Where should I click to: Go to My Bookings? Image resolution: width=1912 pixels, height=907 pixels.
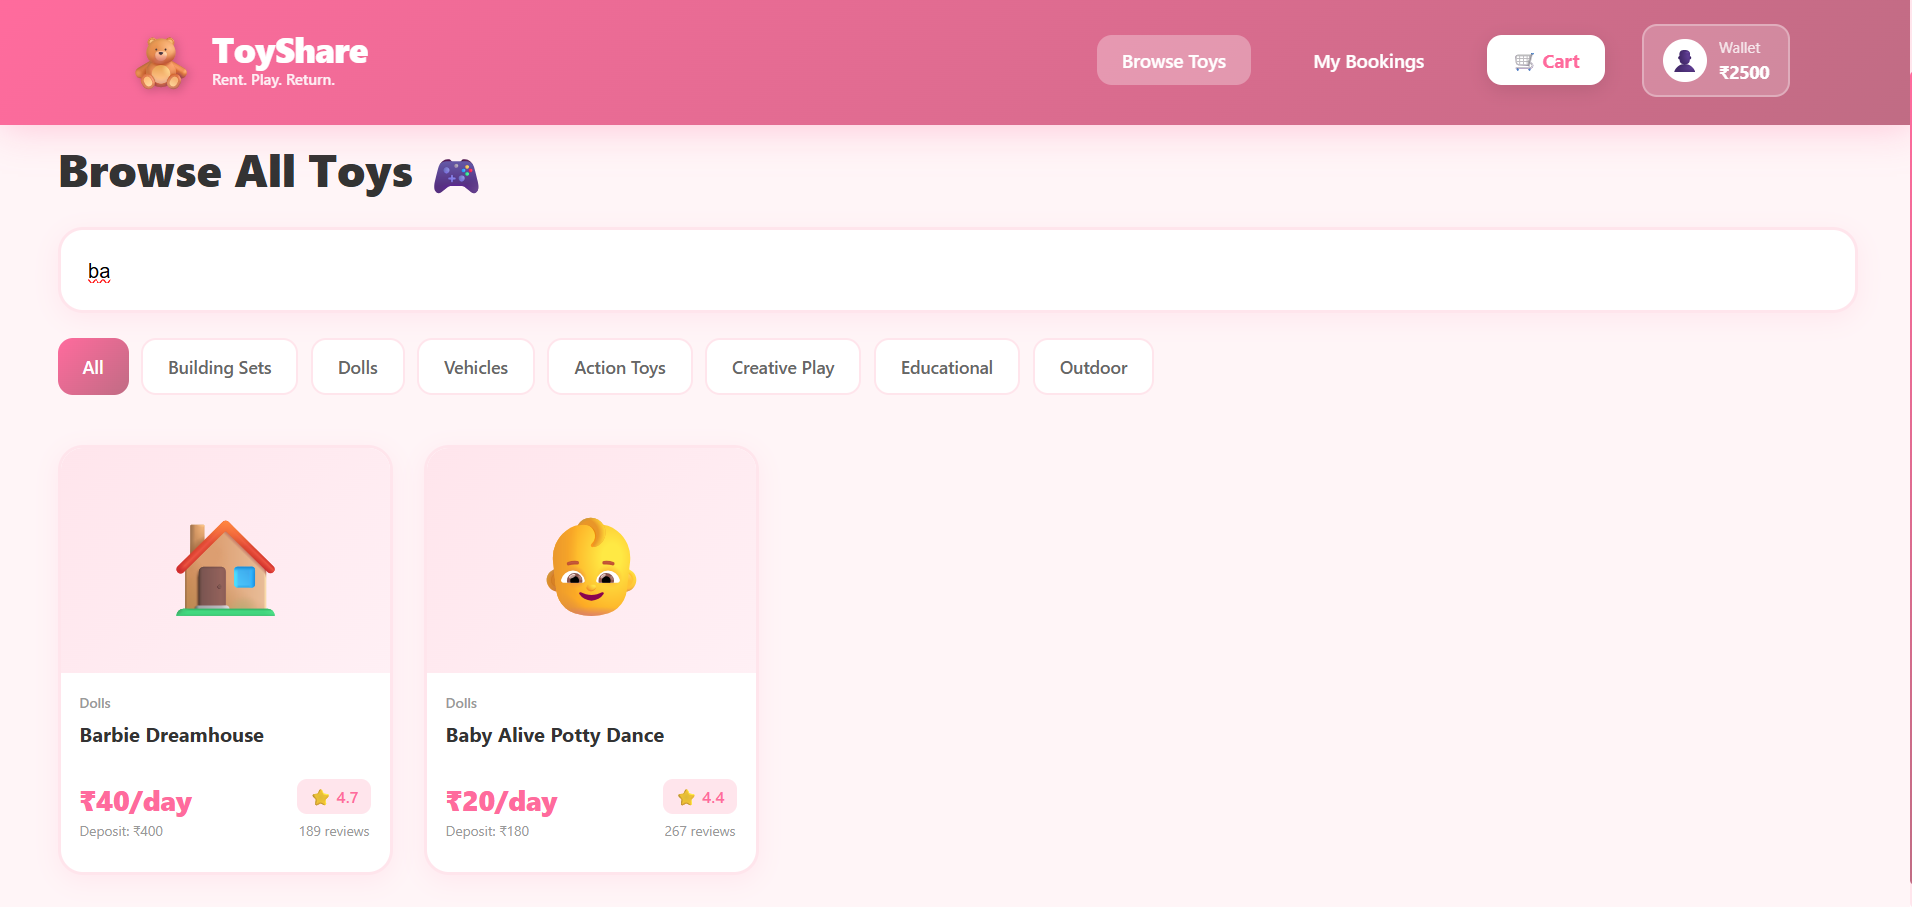click(x=1368, y=61)
